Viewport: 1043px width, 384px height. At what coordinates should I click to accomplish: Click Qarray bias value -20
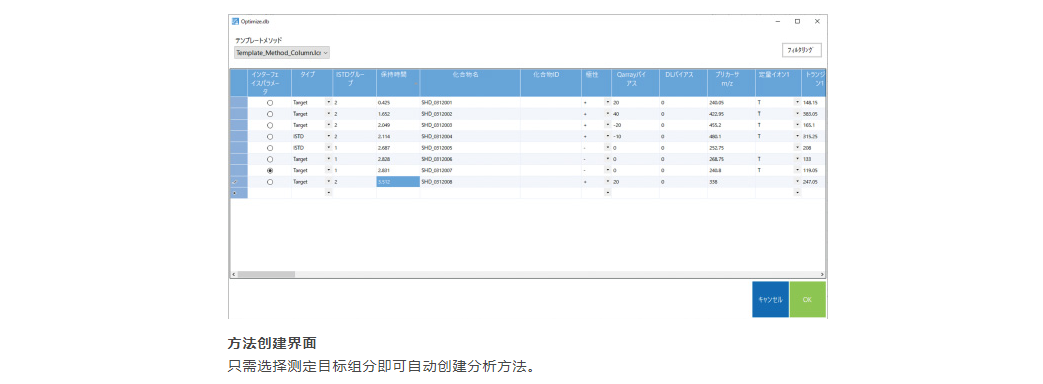[x=618, y=125]
